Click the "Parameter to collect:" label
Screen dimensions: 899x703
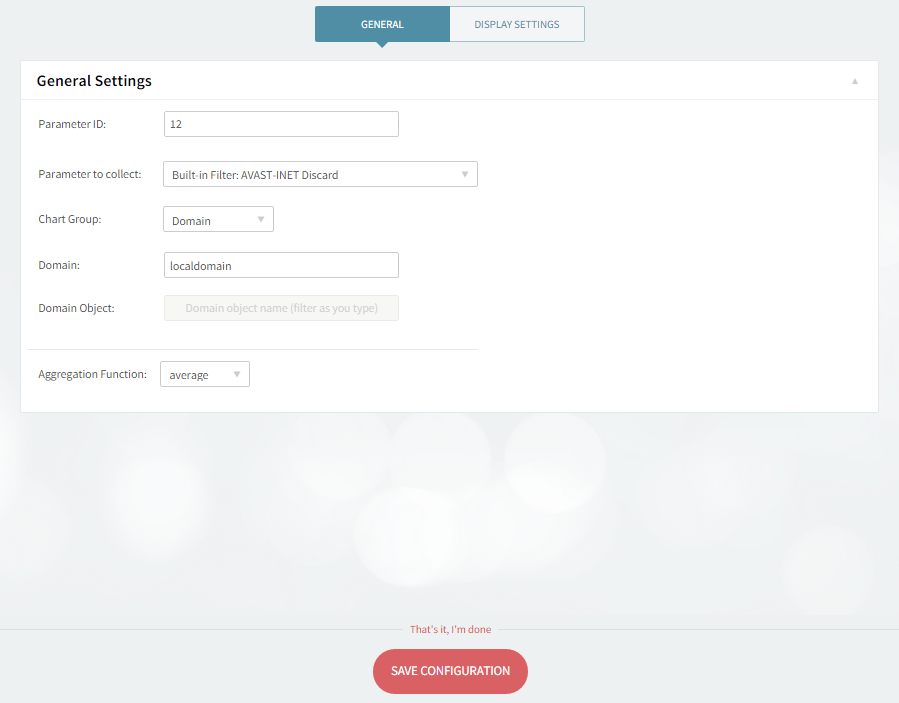(90, 174)
